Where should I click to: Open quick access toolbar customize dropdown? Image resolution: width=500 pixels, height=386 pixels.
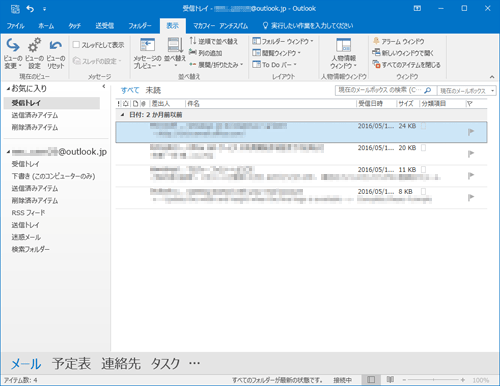[x=44, y=9]
